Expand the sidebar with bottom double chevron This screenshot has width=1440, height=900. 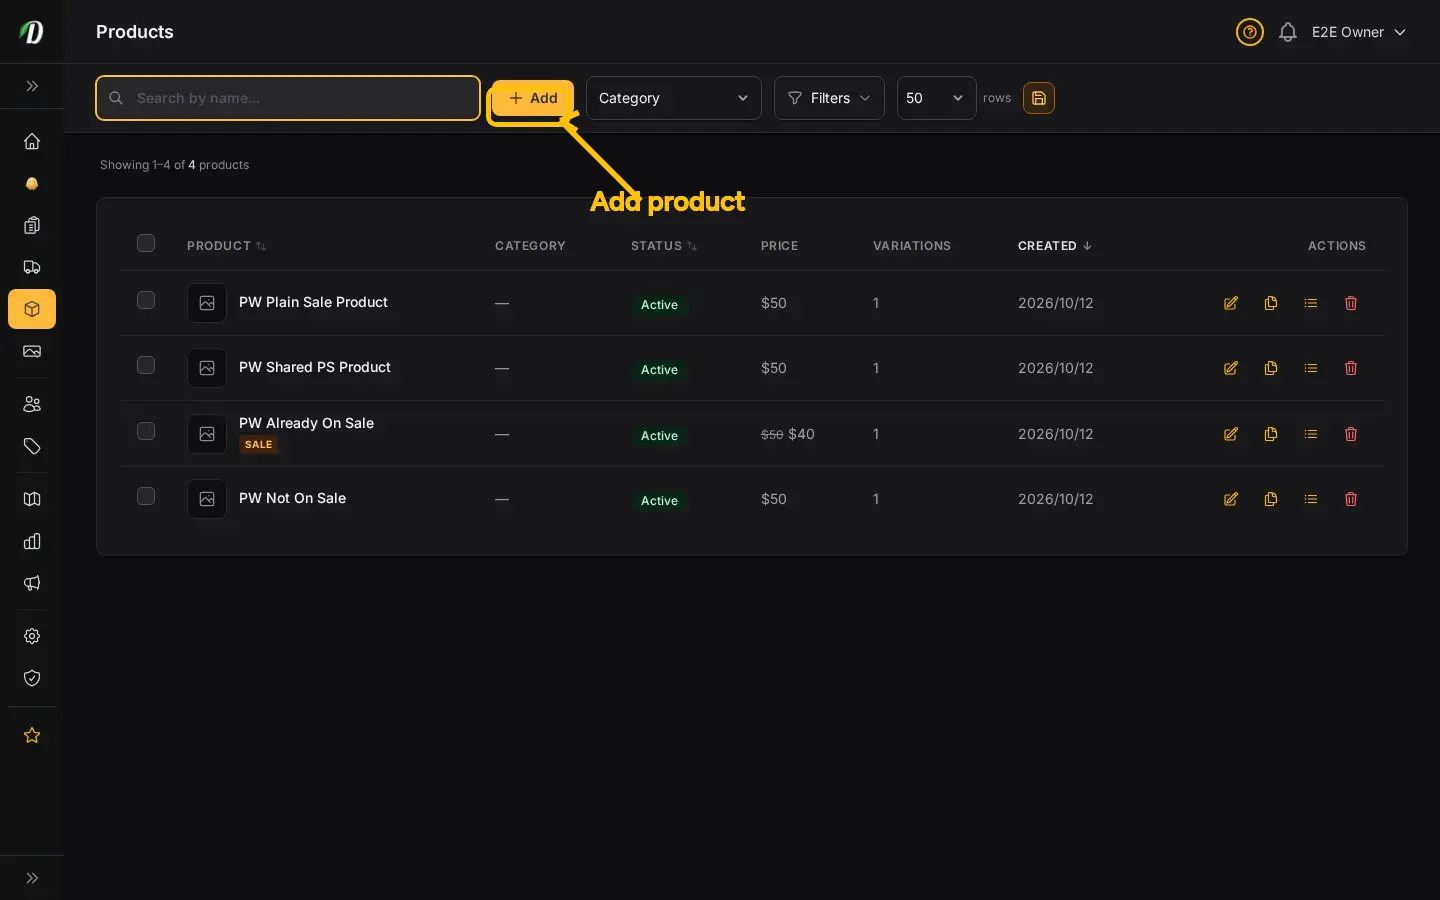32,878
